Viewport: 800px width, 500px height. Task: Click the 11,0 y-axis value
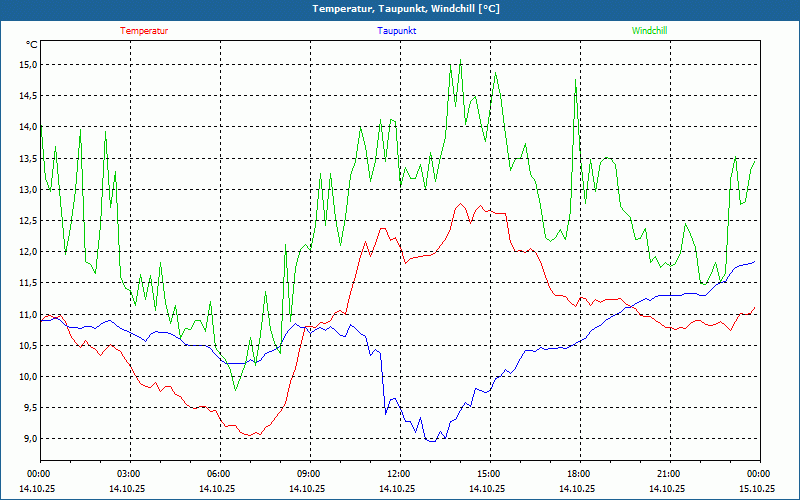click(27, 314)
